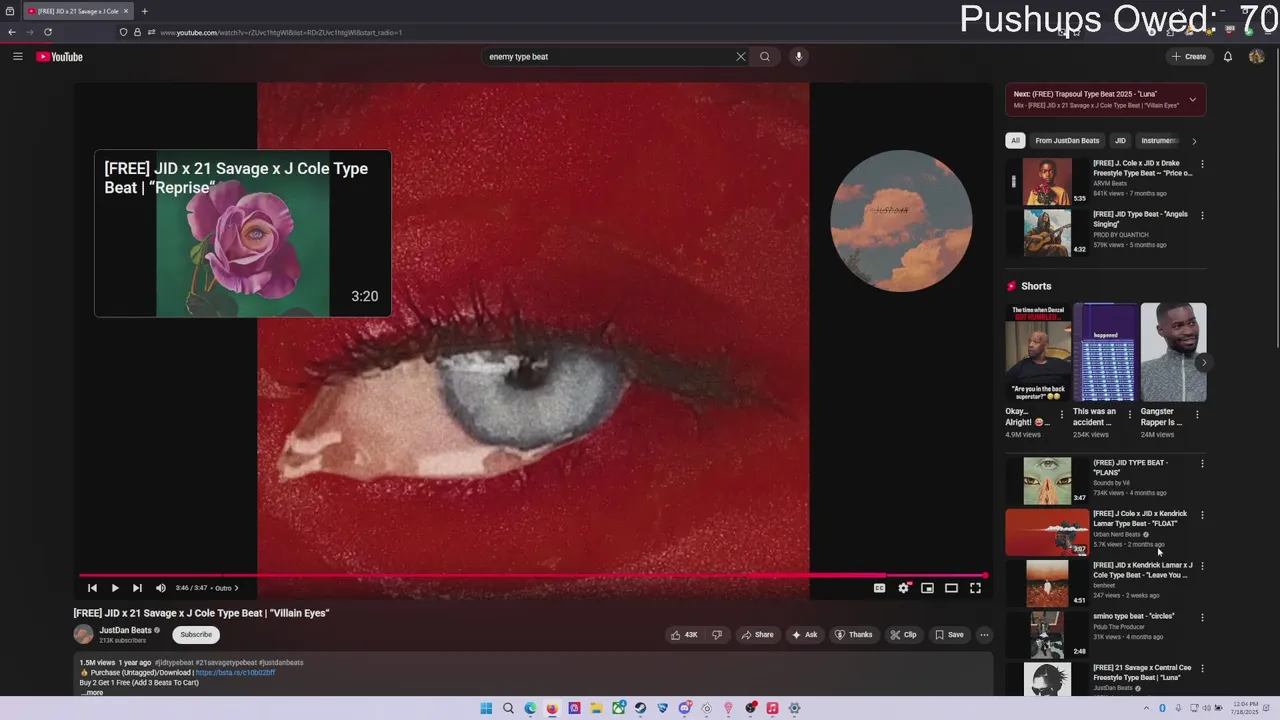Open the more actions ellipsis menu
Screen dimensions: 1280x720
(x=984, y=634)
